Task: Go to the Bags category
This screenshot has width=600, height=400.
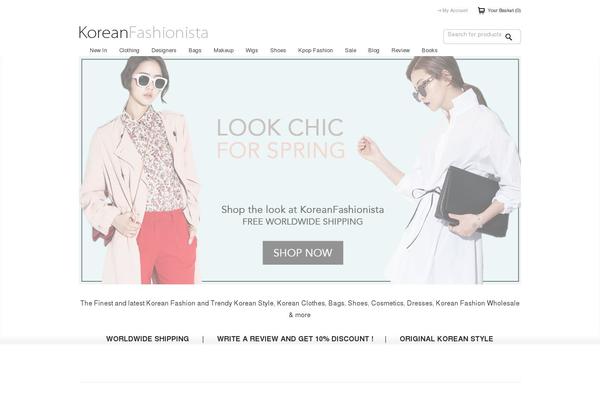Action: 195,50
